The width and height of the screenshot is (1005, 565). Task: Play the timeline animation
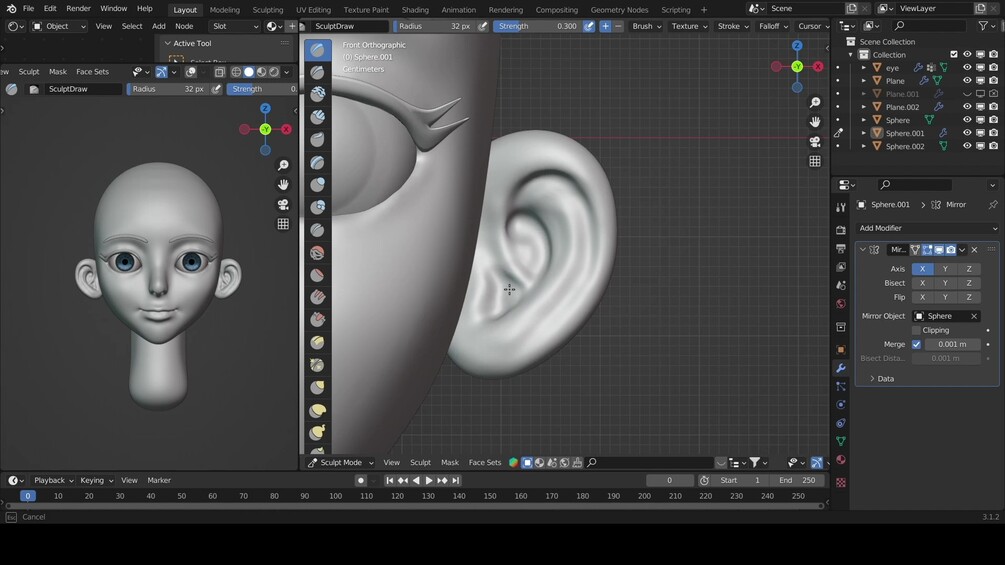tap(429, 480)
